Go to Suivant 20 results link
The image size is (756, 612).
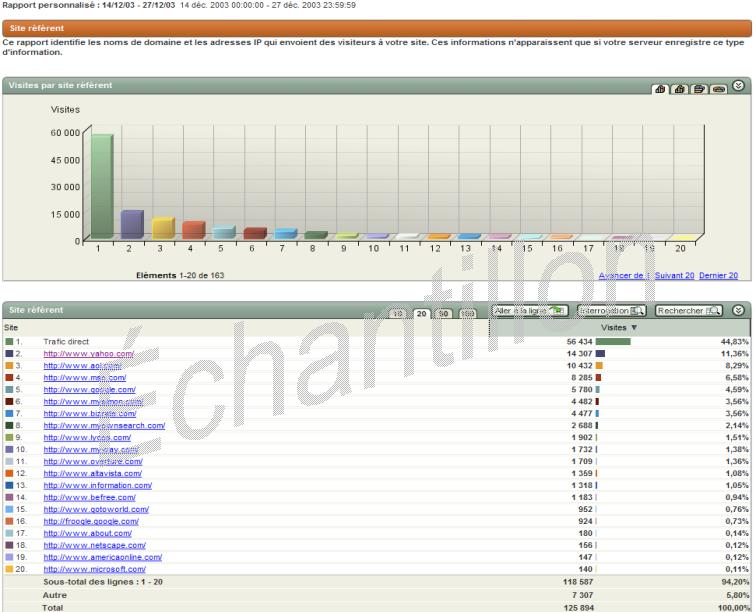[x=674, y=276]
